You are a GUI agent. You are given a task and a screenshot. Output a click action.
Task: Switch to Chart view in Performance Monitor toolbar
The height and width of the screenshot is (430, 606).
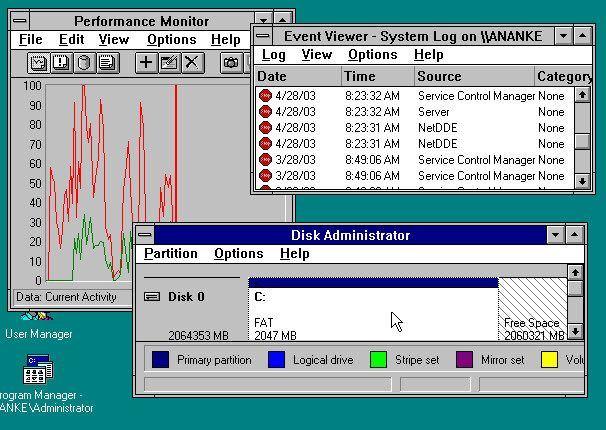click(38, 63)
